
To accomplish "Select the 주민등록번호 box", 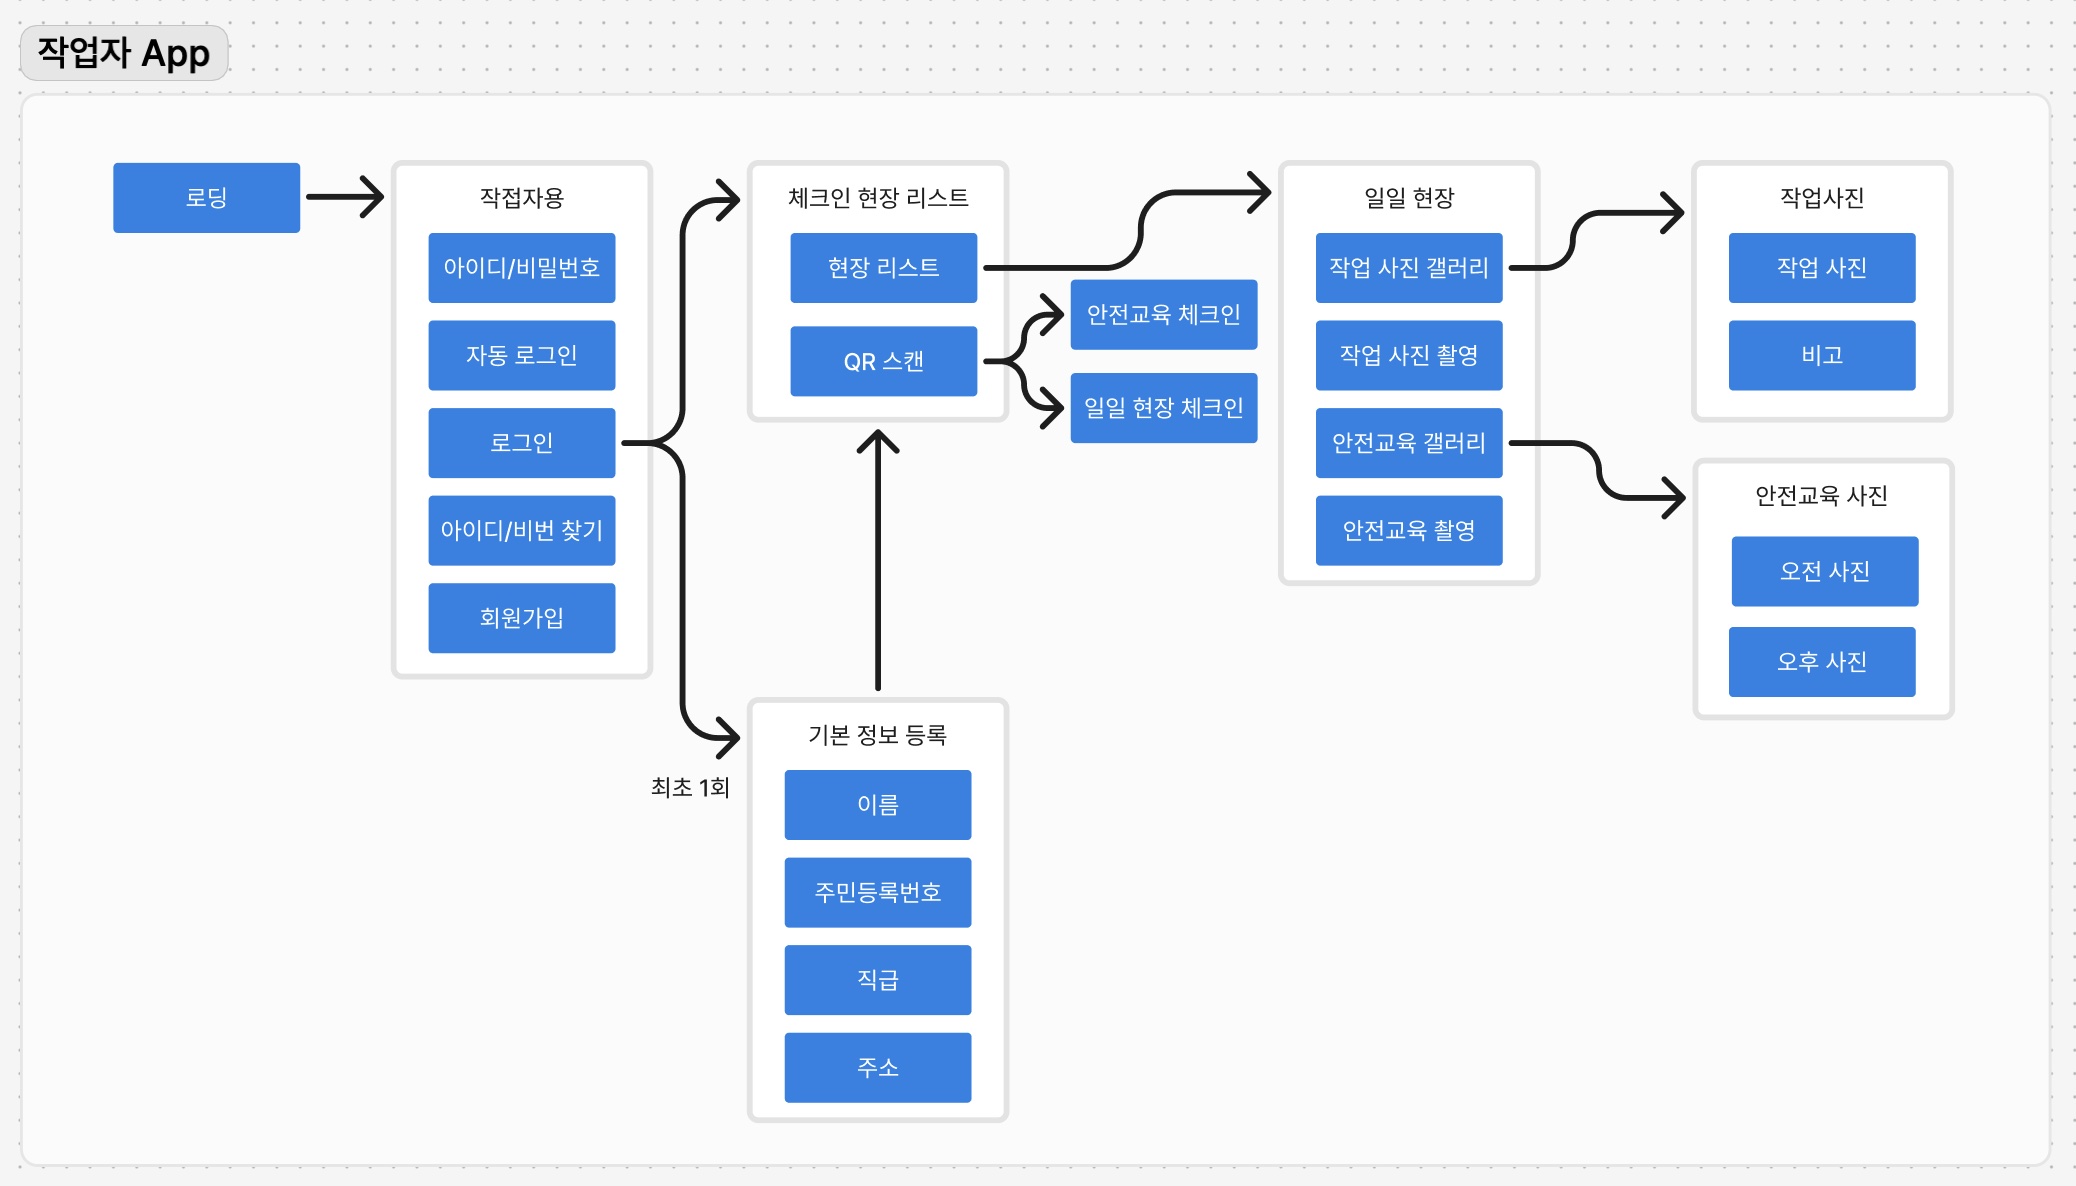I will 877,892.
